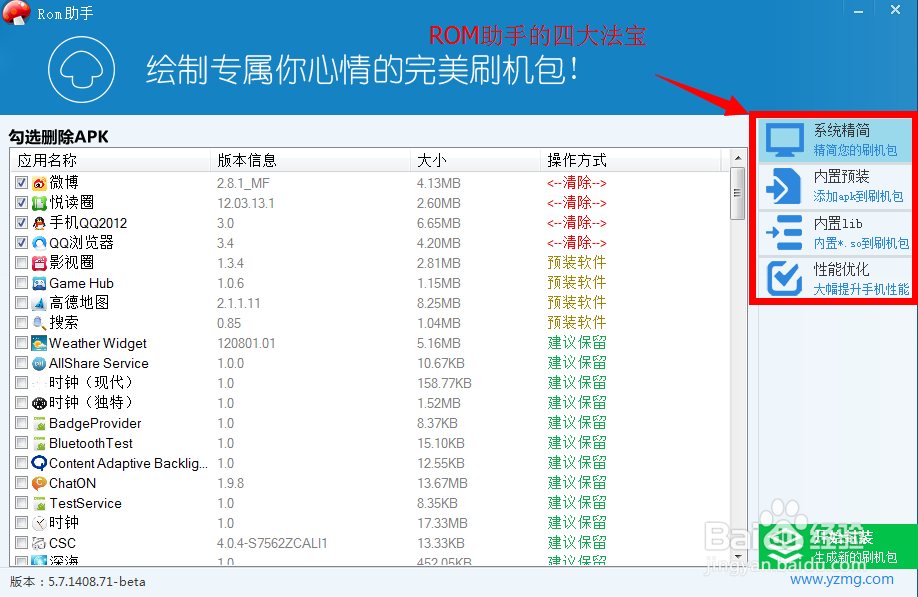Open the 内置预装 section
Screen dimensions: 918x597
coord(835,186)
